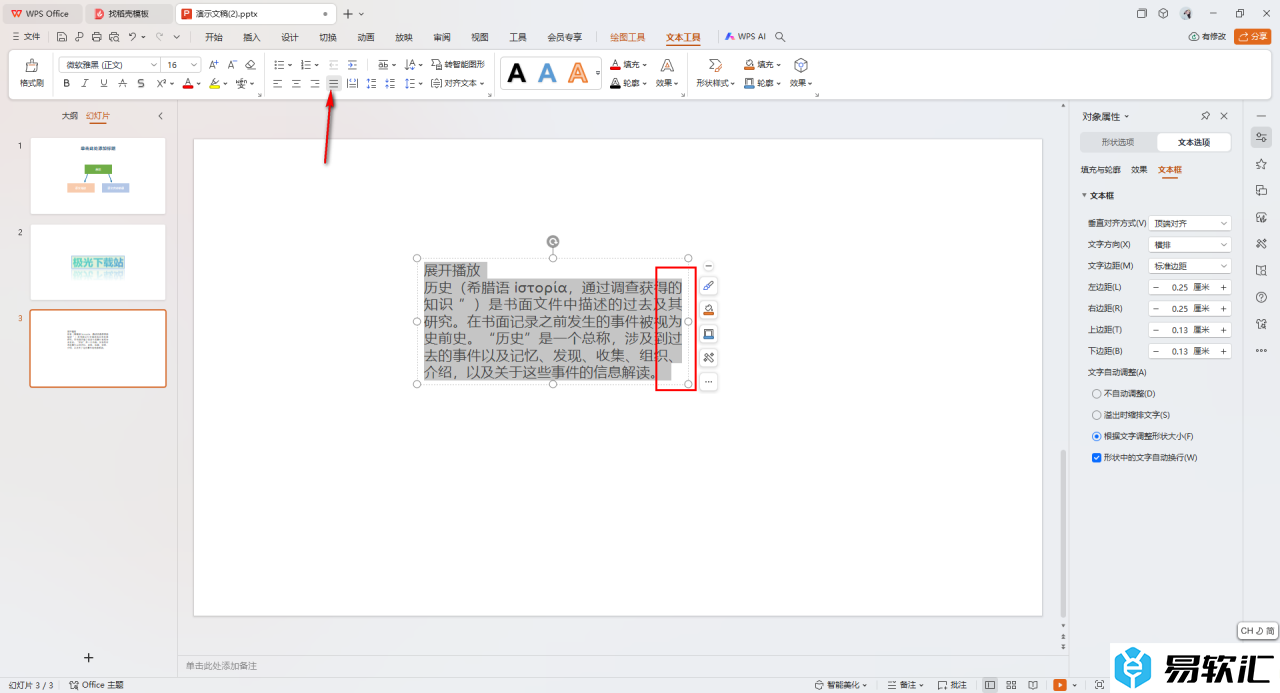Click WPS AI button
Viewport: 1280px width, 693px height.
click(x=746, y=37)
